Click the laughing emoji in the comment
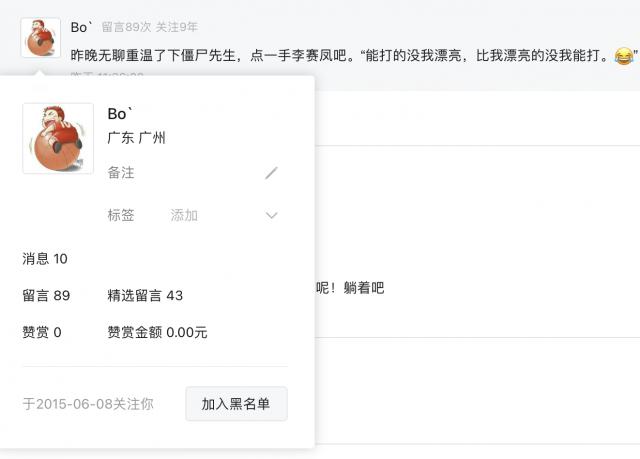 pos(624,55)
